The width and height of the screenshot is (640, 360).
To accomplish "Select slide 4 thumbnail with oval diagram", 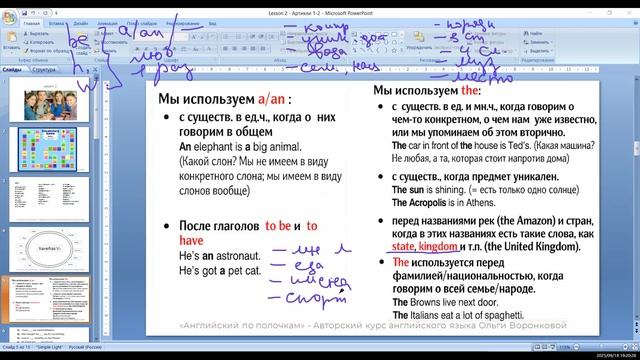I will click(49, 249).
